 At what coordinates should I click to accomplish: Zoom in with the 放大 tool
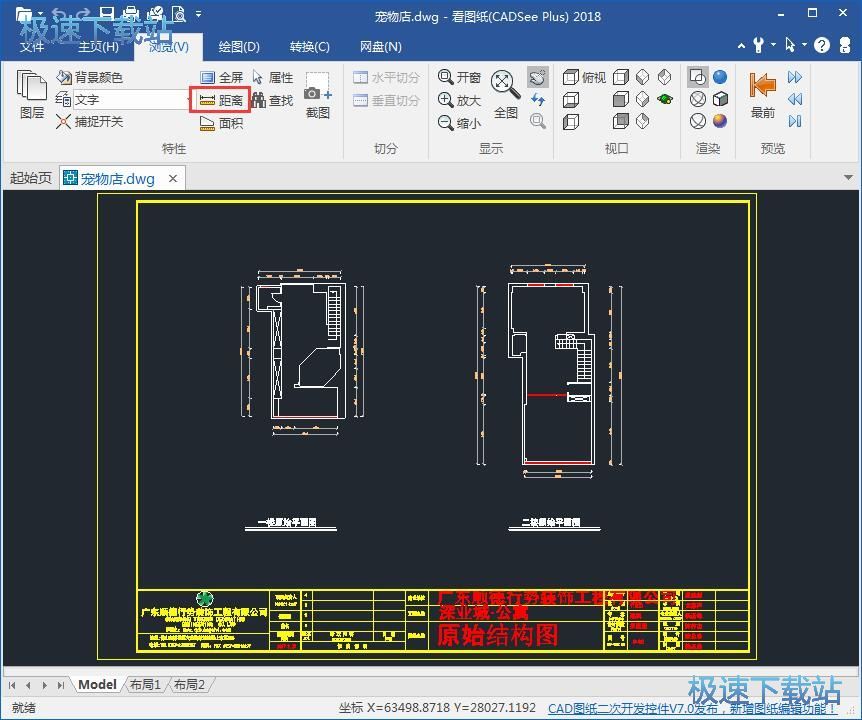[459, 100]
